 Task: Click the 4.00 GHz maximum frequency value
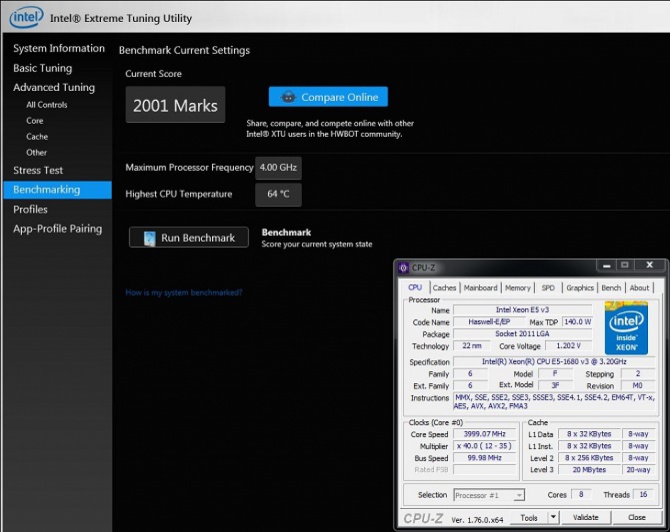[x=278, y=168]
